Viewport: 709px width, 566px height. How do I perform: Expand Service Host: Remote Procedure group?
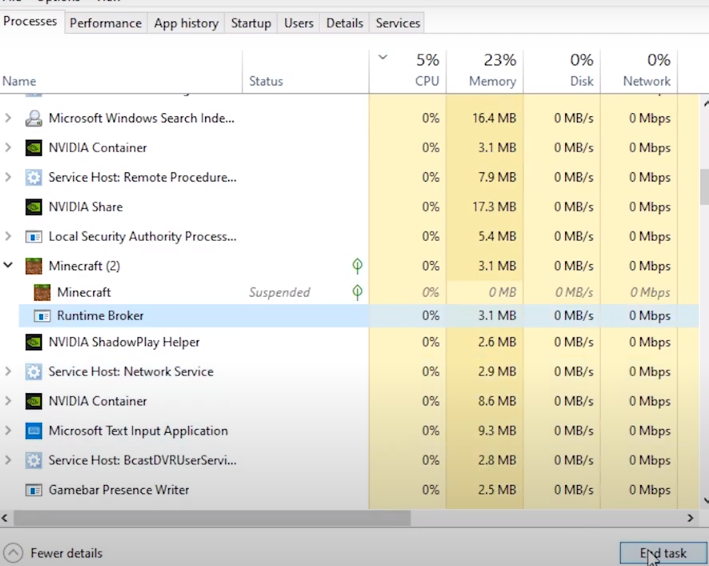[8, 177]
